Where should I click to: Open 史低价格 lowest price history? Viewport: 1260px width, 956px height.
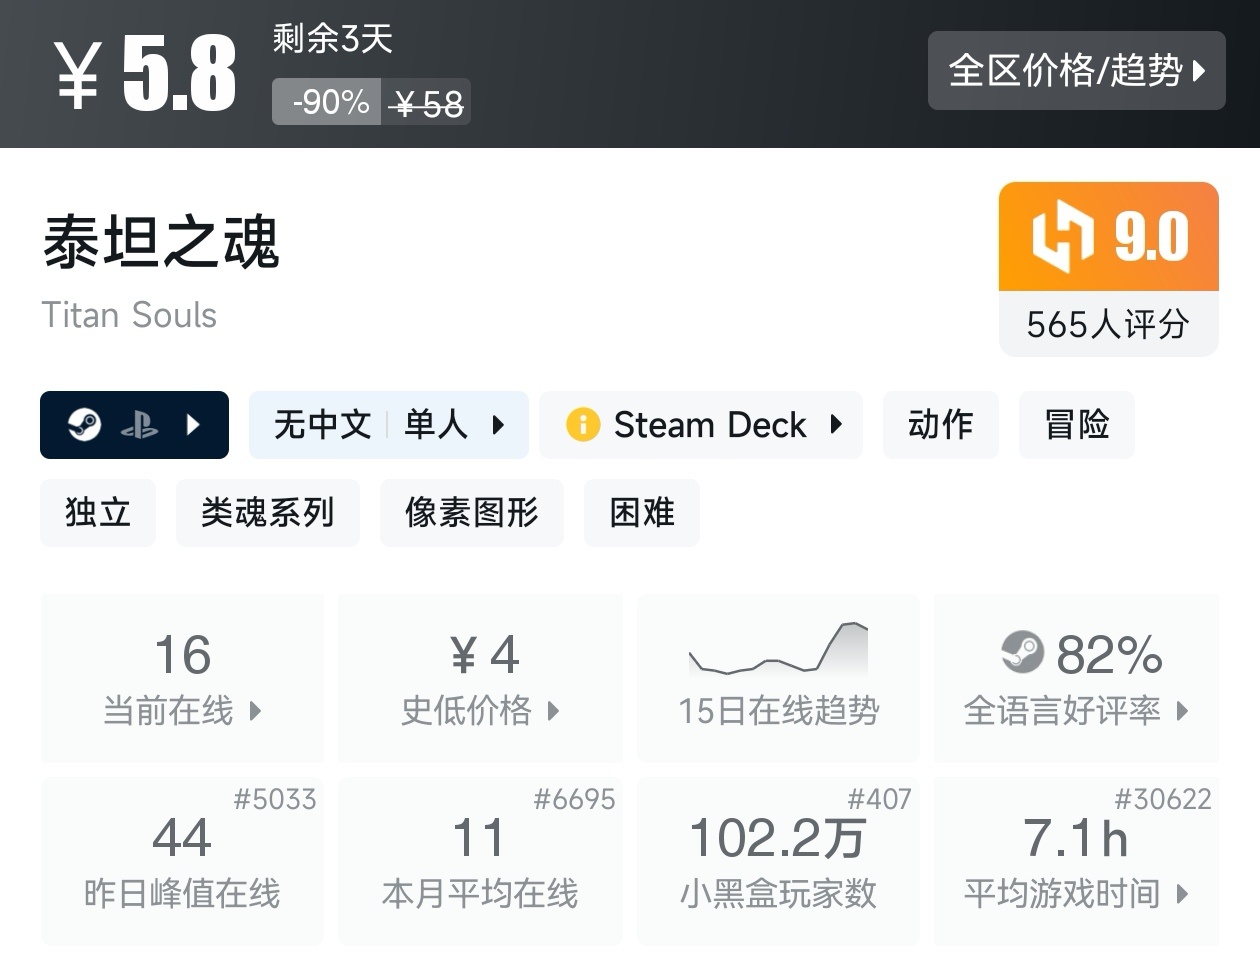coord(480,679)
